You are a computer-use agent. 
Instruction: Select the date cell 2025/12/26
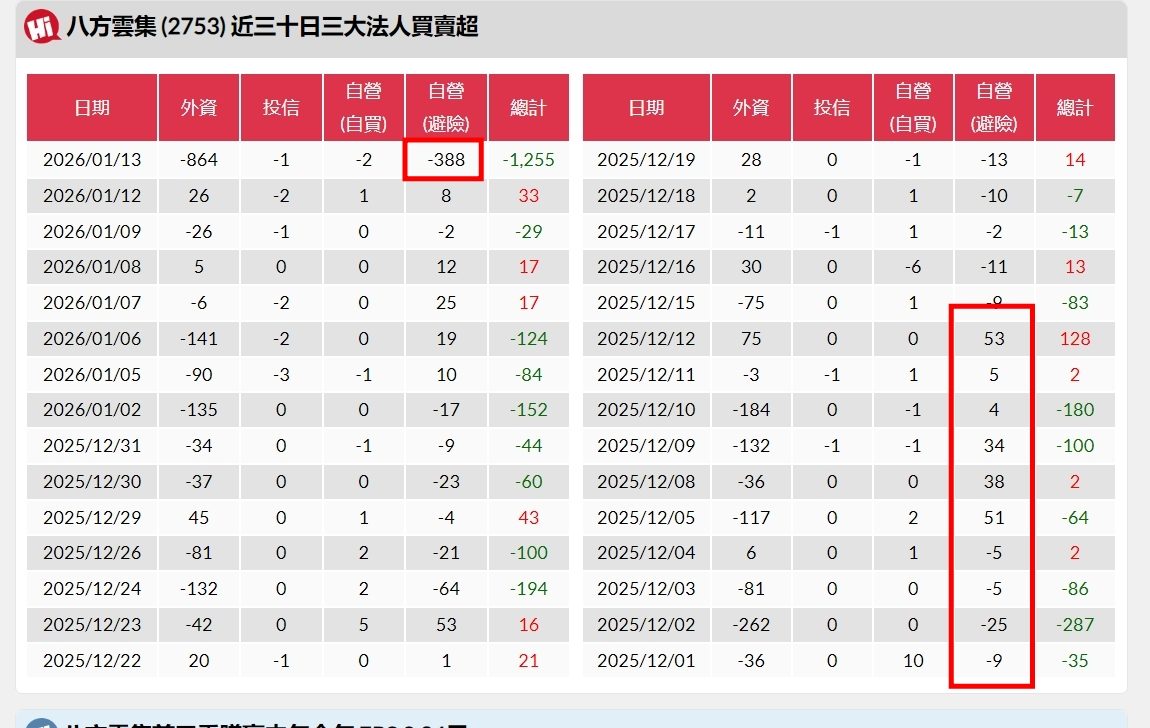(92, 553)
